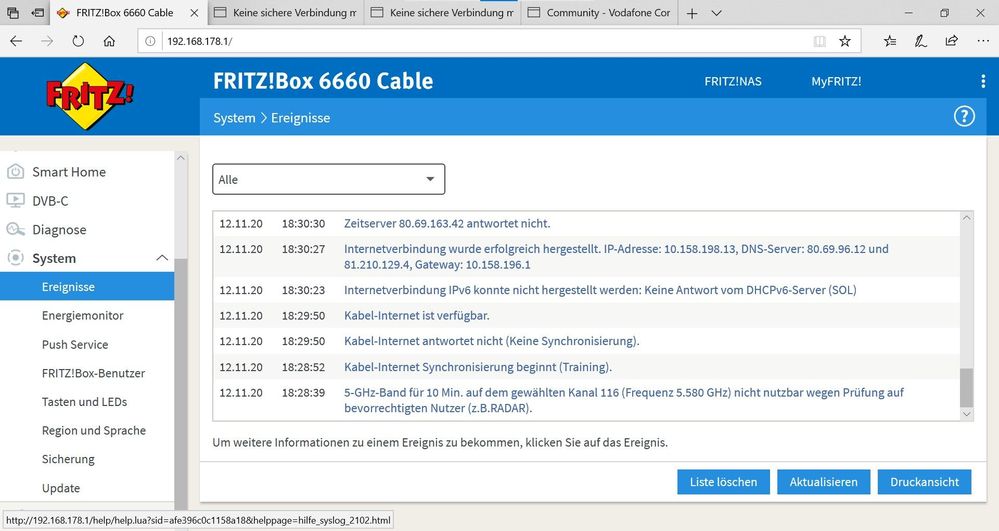Show tab previews chevron
999x531 pixels.
pyautogui.click(x=716, y=13)
